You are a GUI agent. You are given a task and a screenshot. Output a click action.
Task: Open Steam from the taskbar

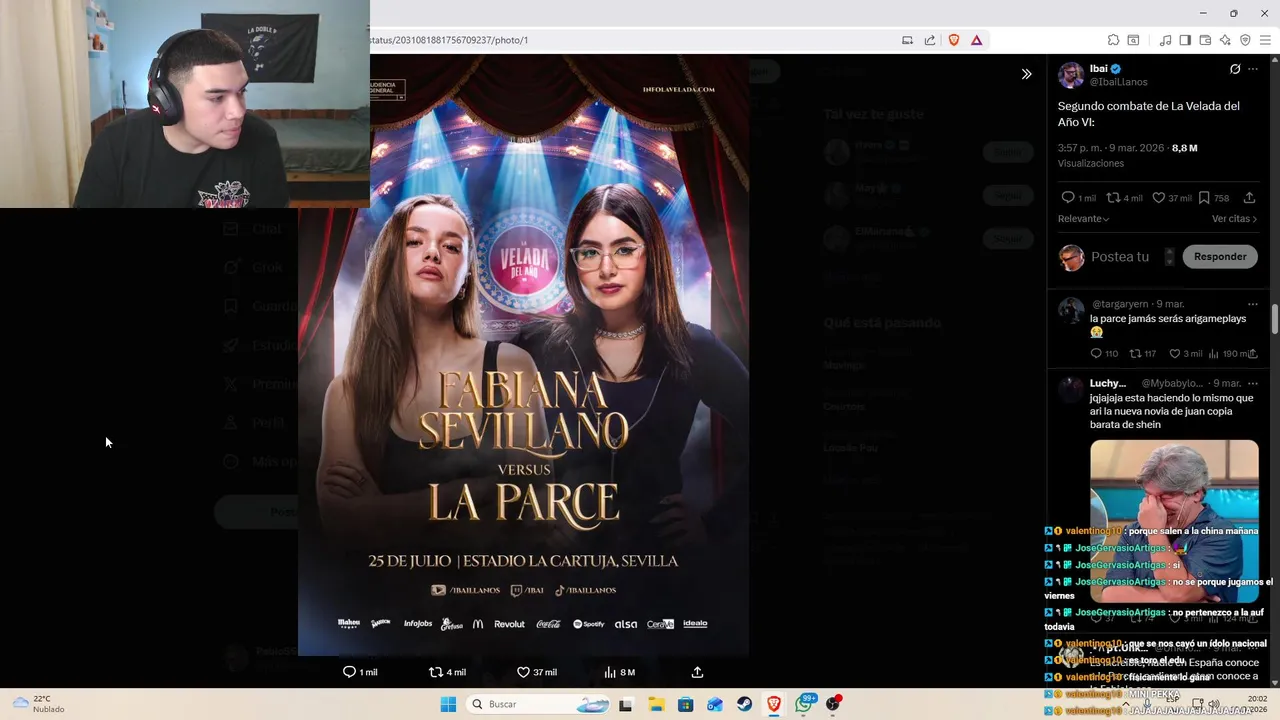tap(744, 704)
